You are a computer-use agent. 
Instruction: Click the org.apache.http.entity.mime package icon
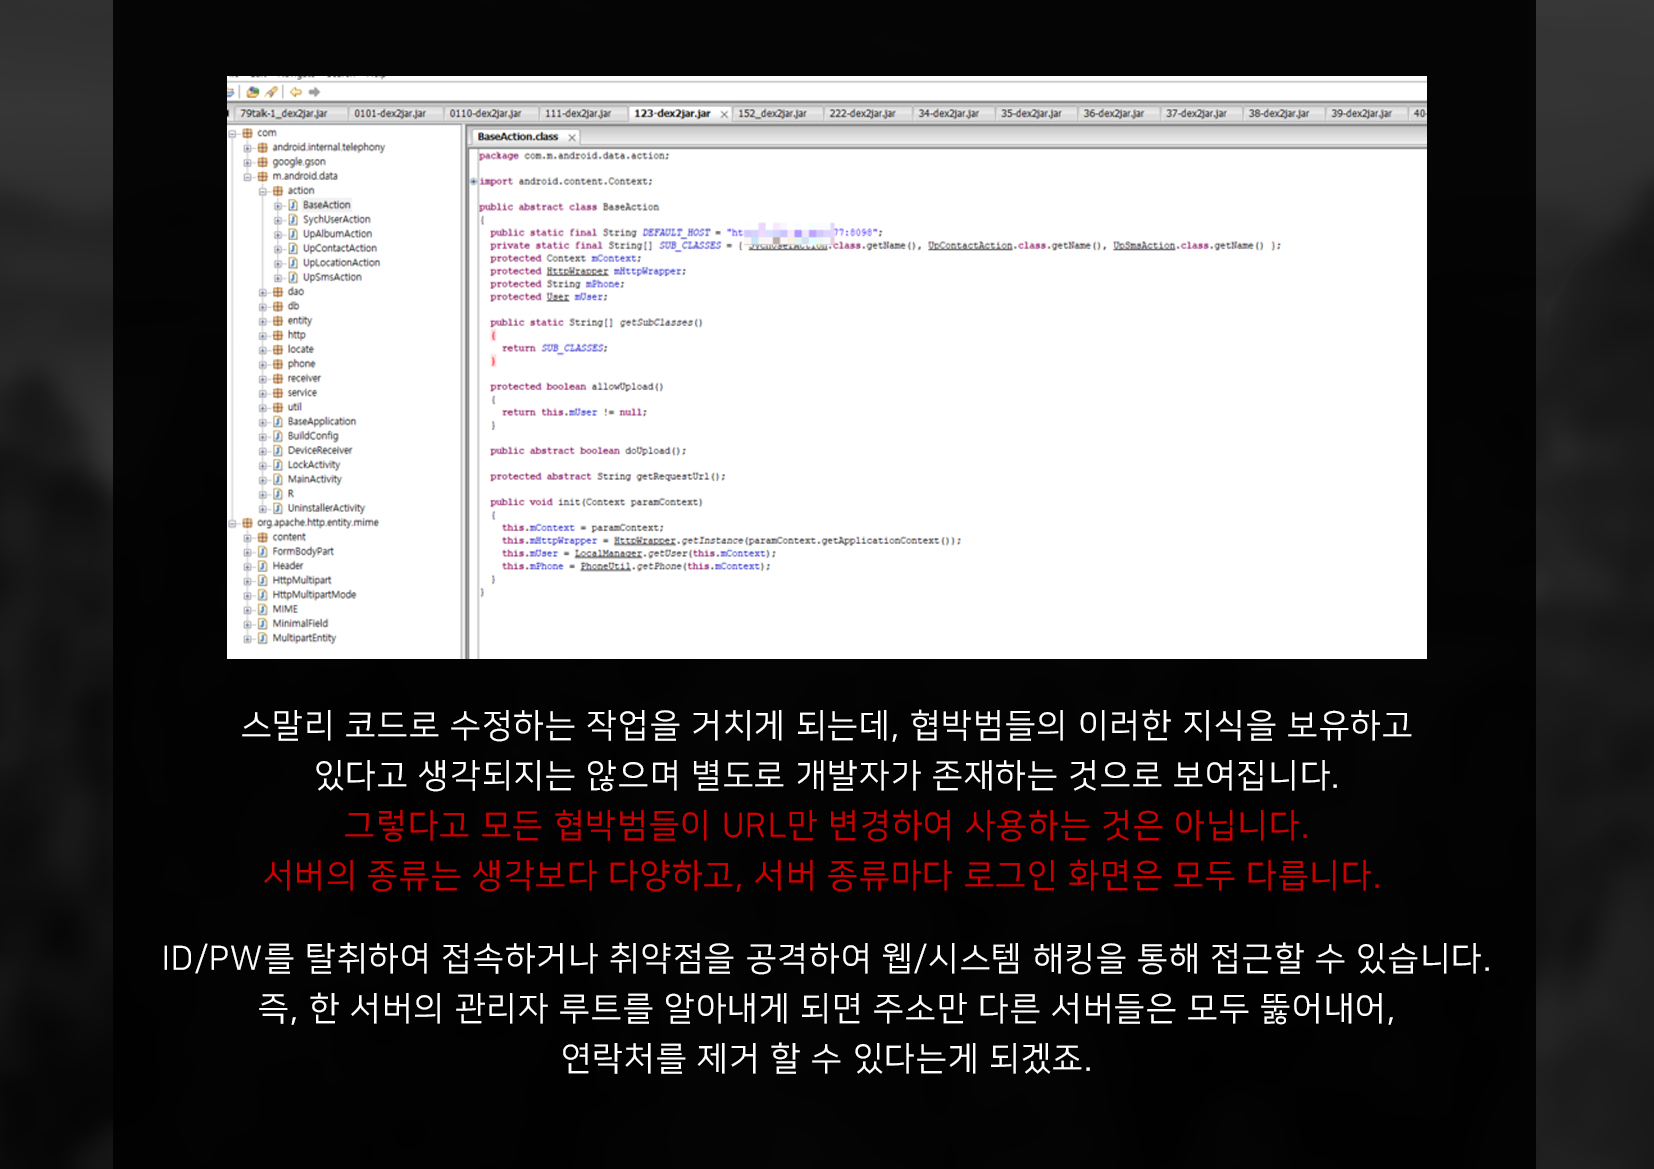click(x=247, y=523)
